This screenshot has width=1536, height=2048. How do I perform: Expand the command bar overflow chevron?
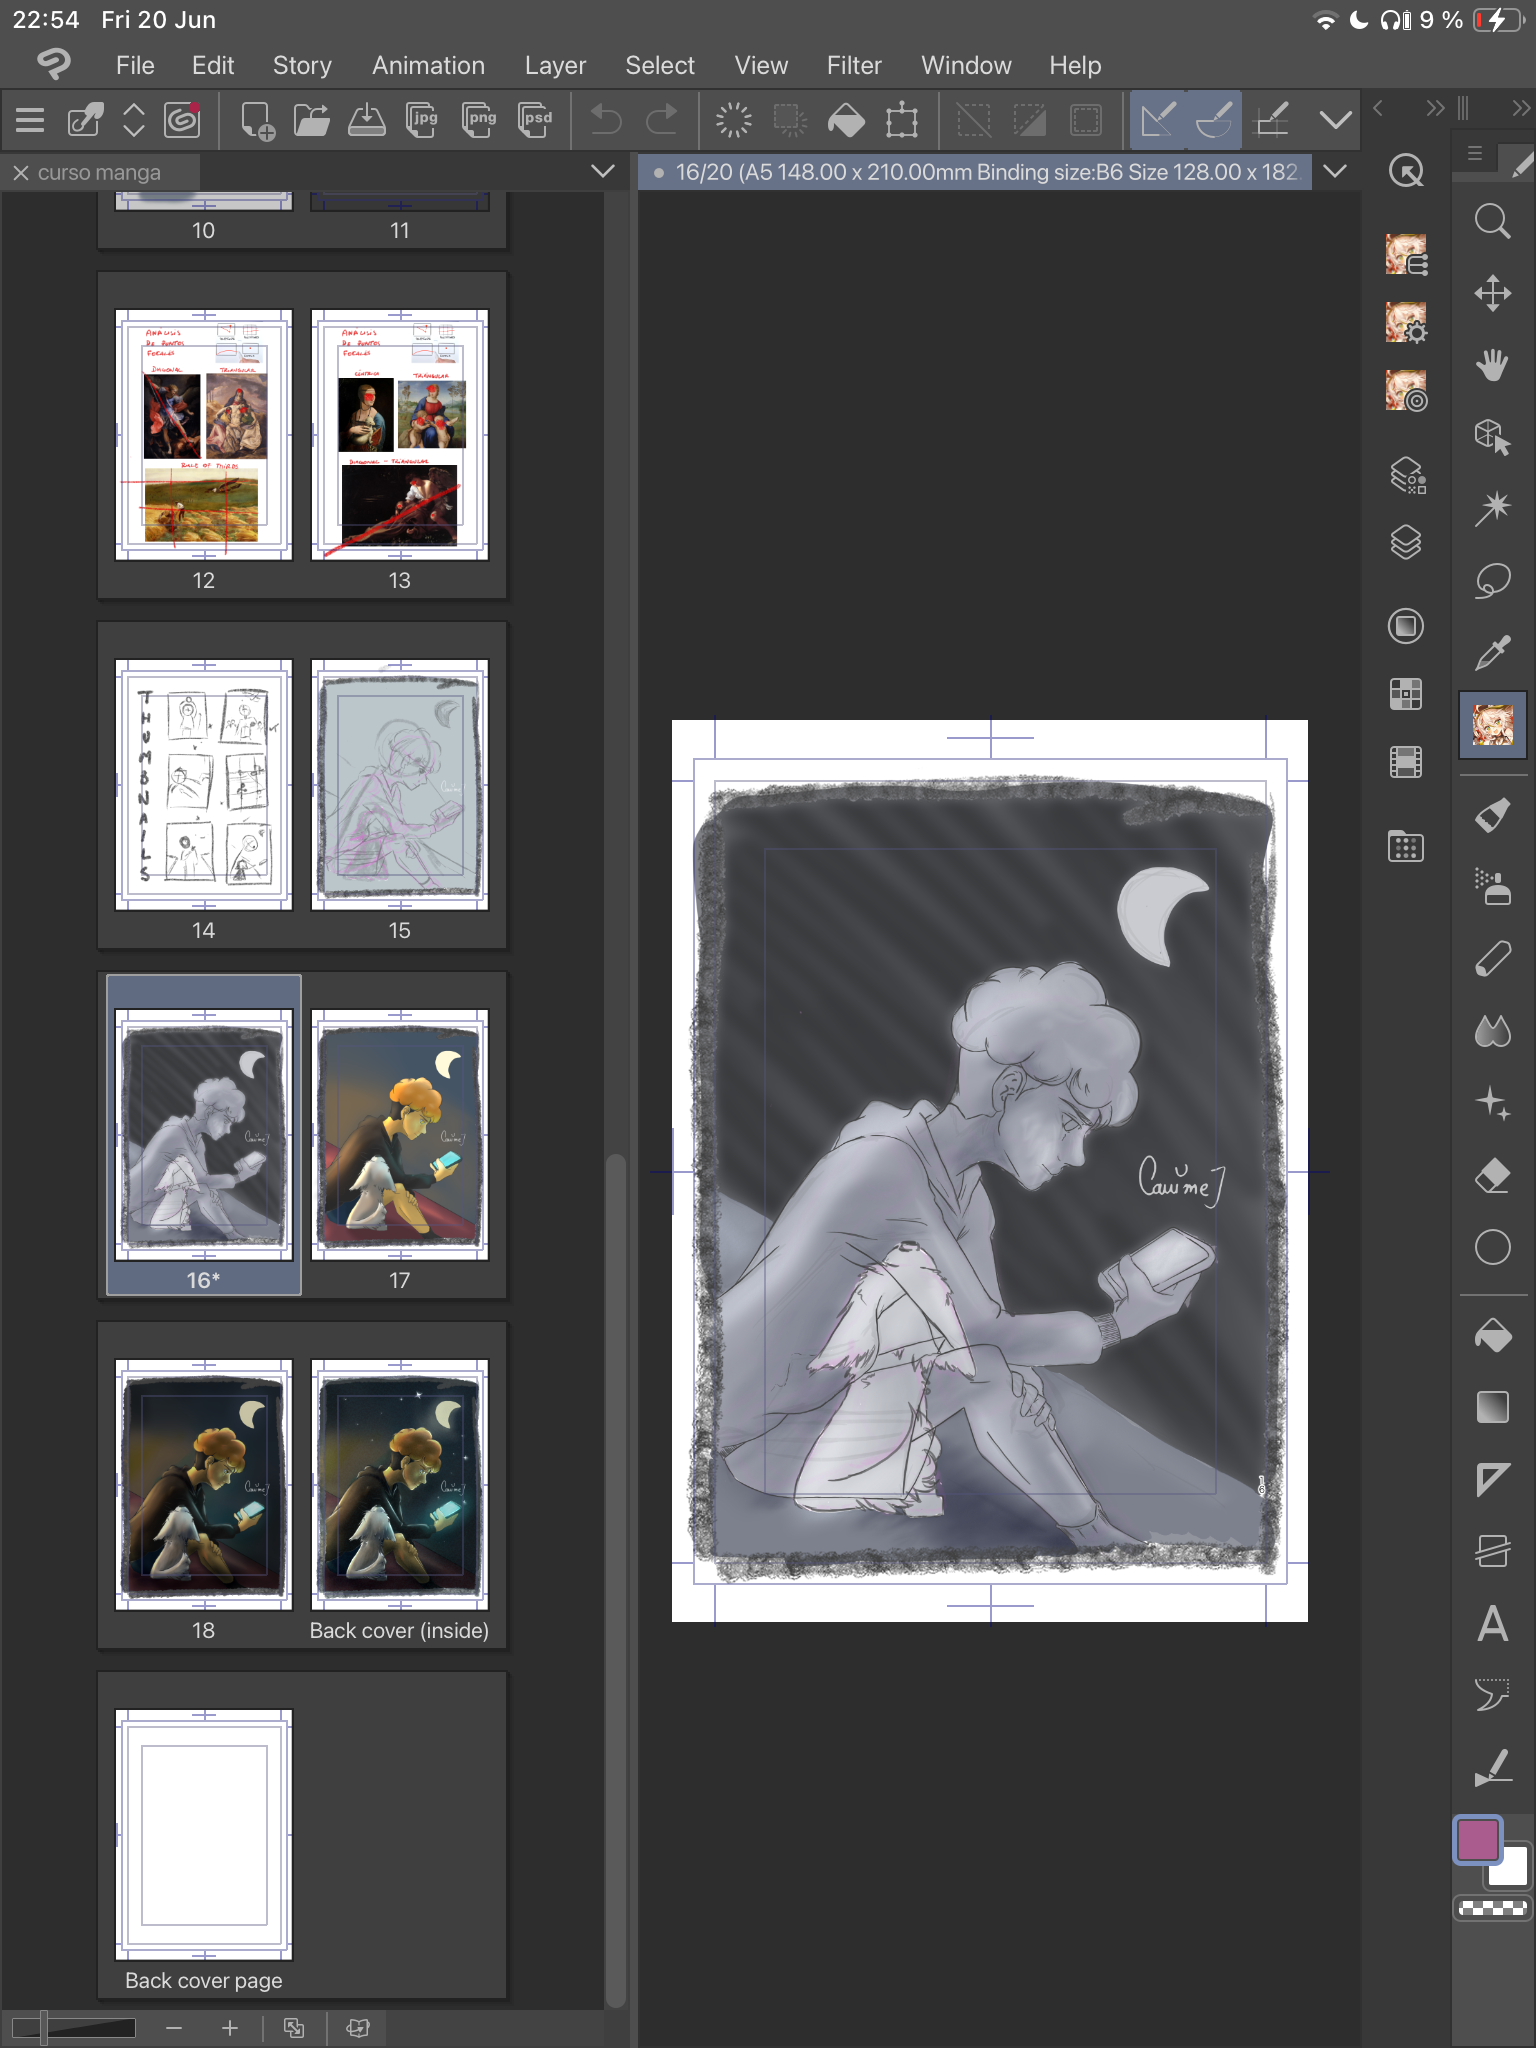tap(1335, 120)
